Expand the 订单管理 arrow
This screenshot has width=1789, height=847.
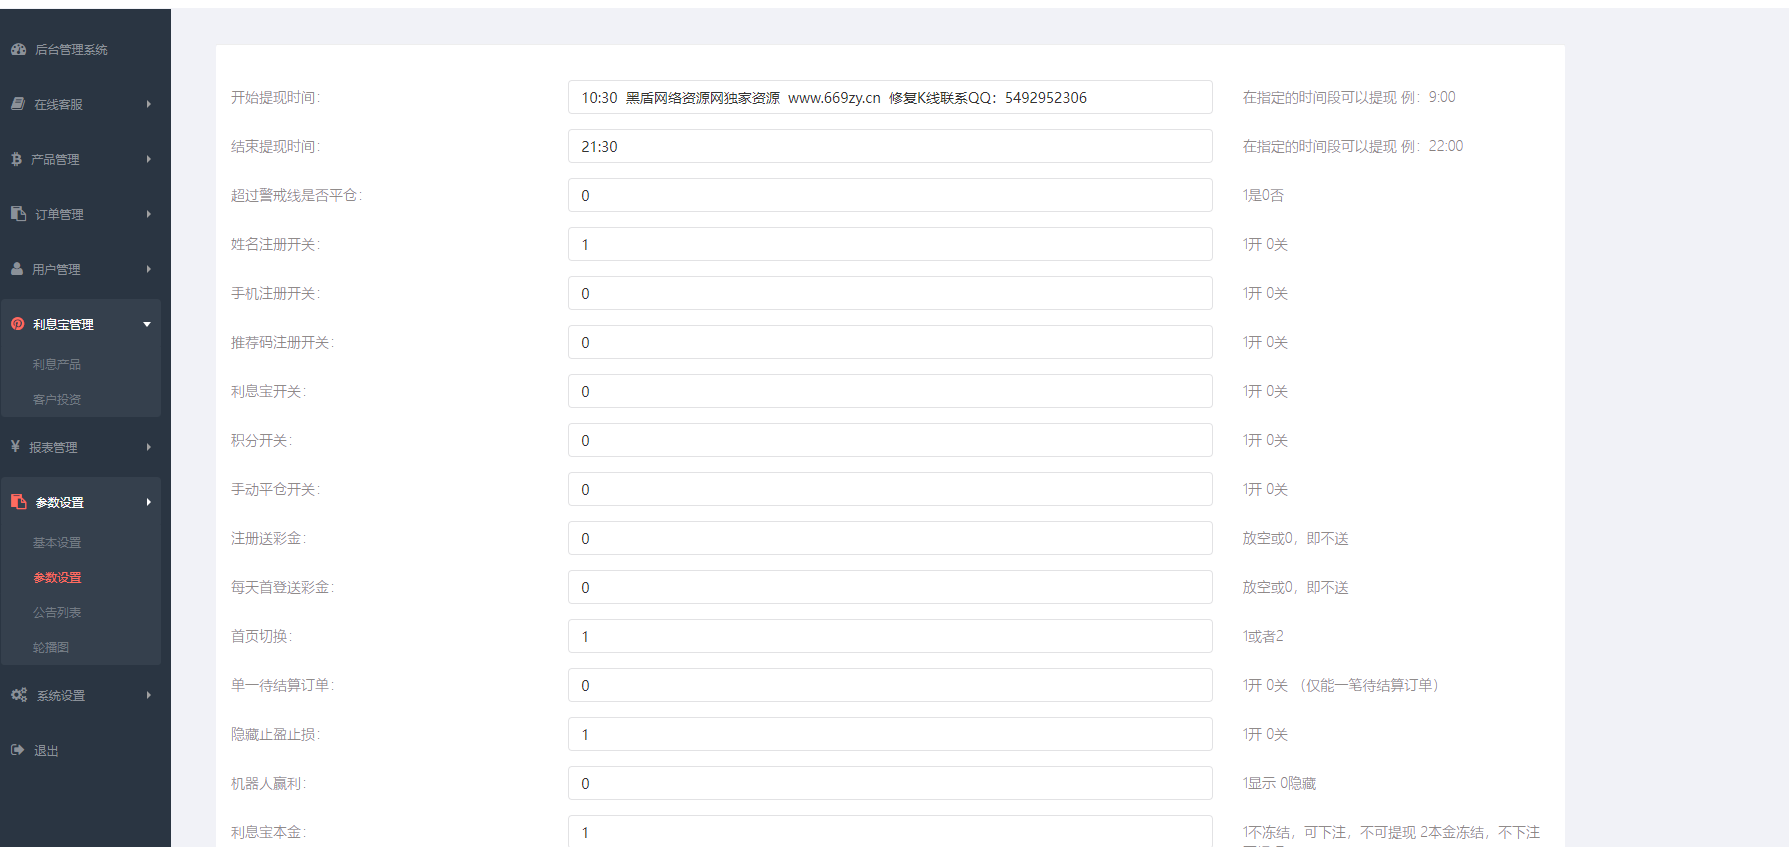click(x=148, y=214)
